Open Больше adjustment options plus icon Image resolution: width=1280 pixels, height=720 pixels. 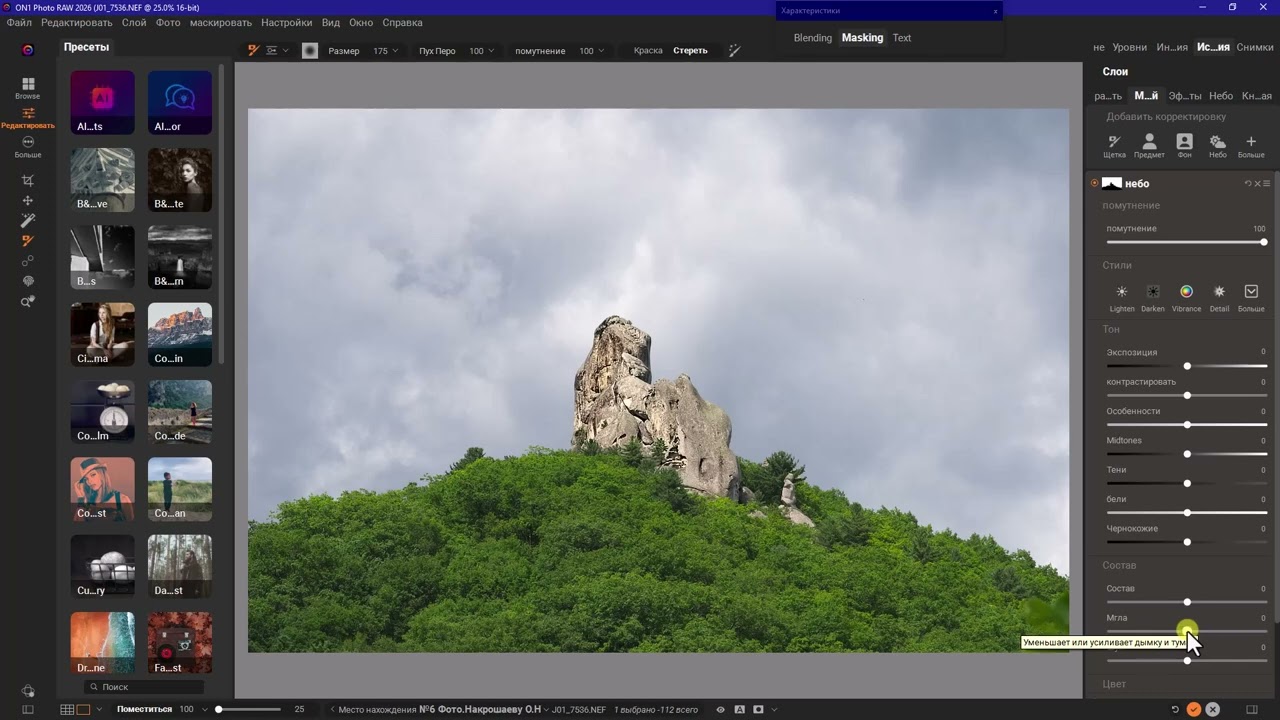click(1251, 146)
